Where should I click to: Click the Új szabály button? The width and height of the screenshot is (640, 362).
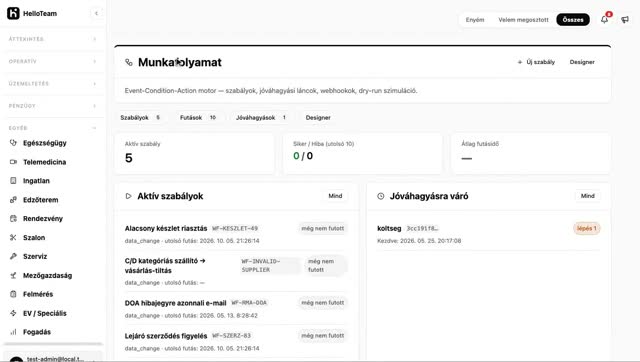[x=536, y=62]
